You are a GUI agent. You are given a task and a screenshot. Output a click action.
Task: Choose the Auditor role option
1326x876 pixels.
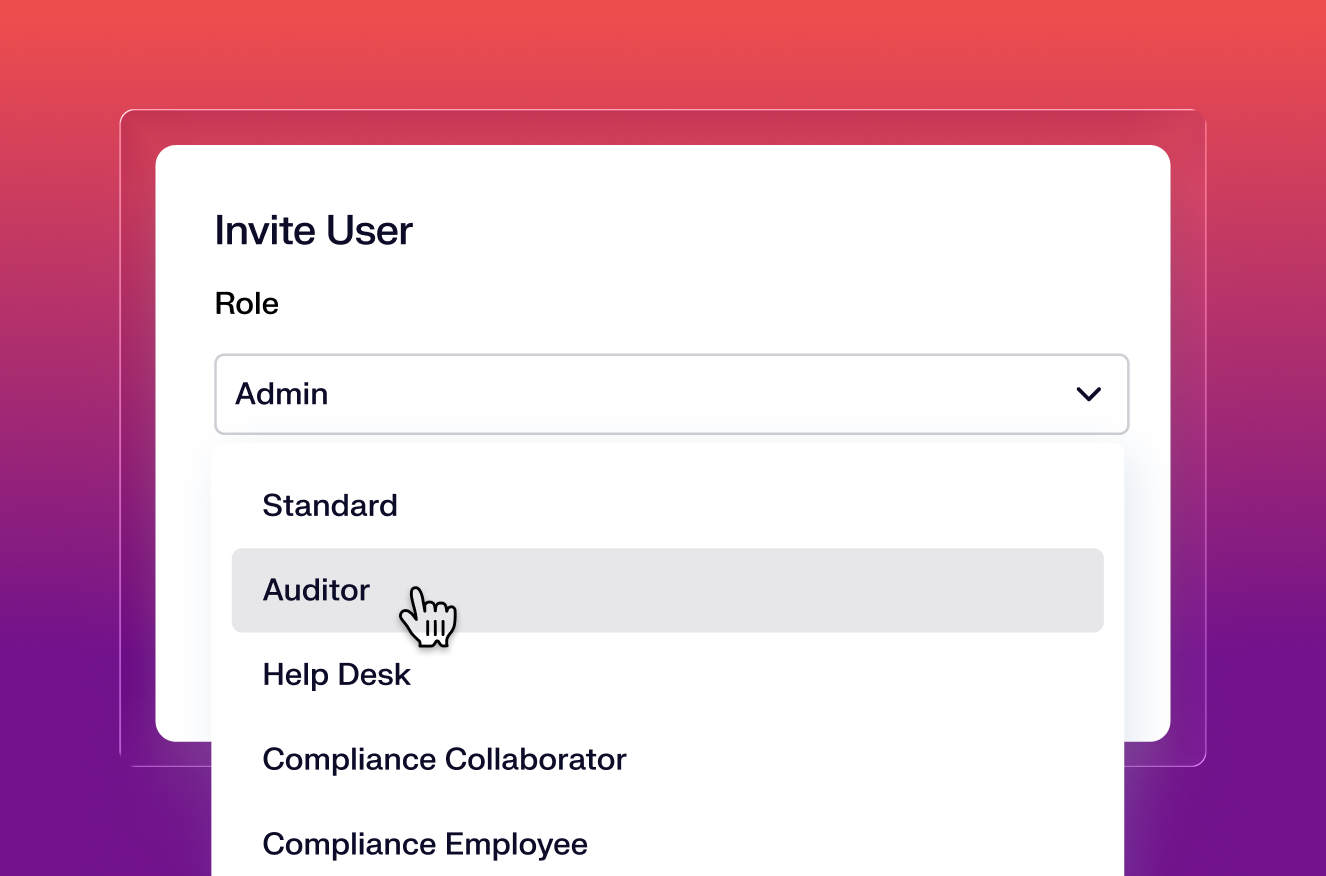pos(667,590)
